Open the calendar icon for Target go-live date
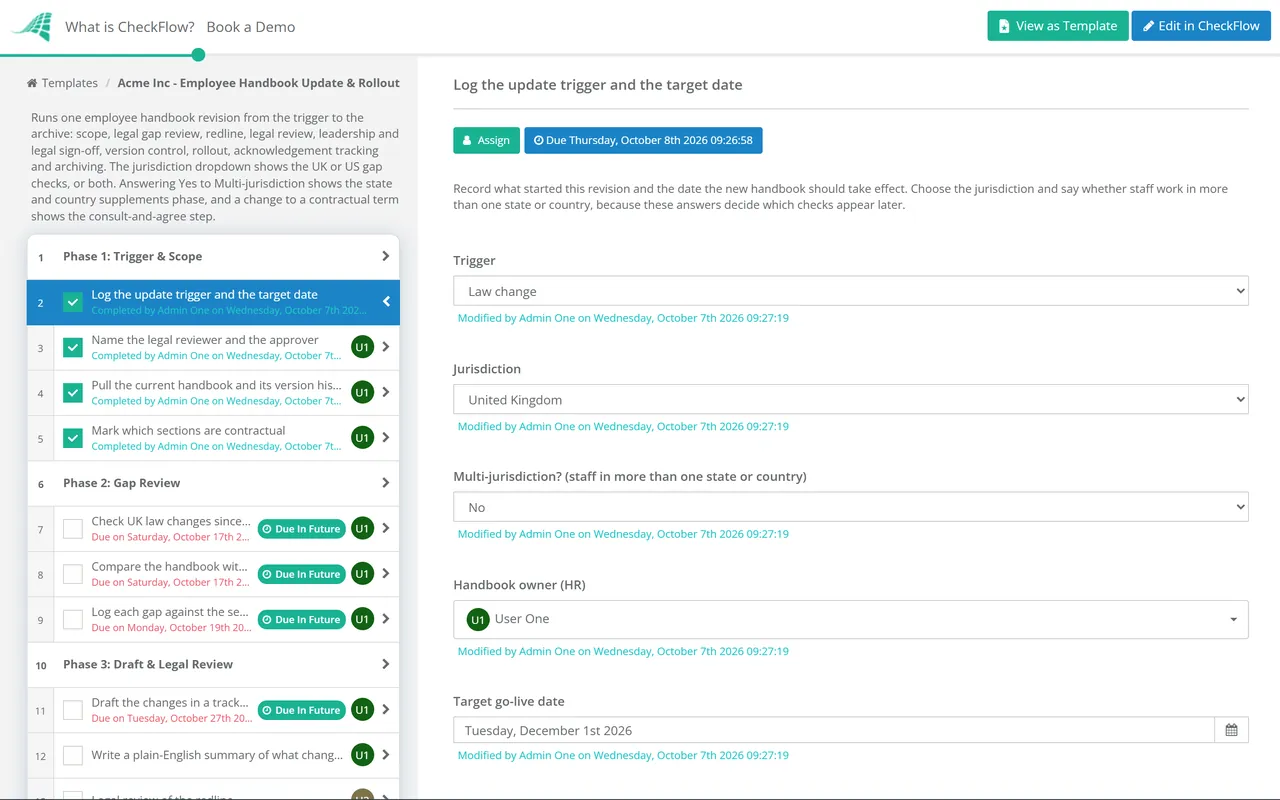Image resolution: width=1280 pixels, height=800 pixels. 1231,730
